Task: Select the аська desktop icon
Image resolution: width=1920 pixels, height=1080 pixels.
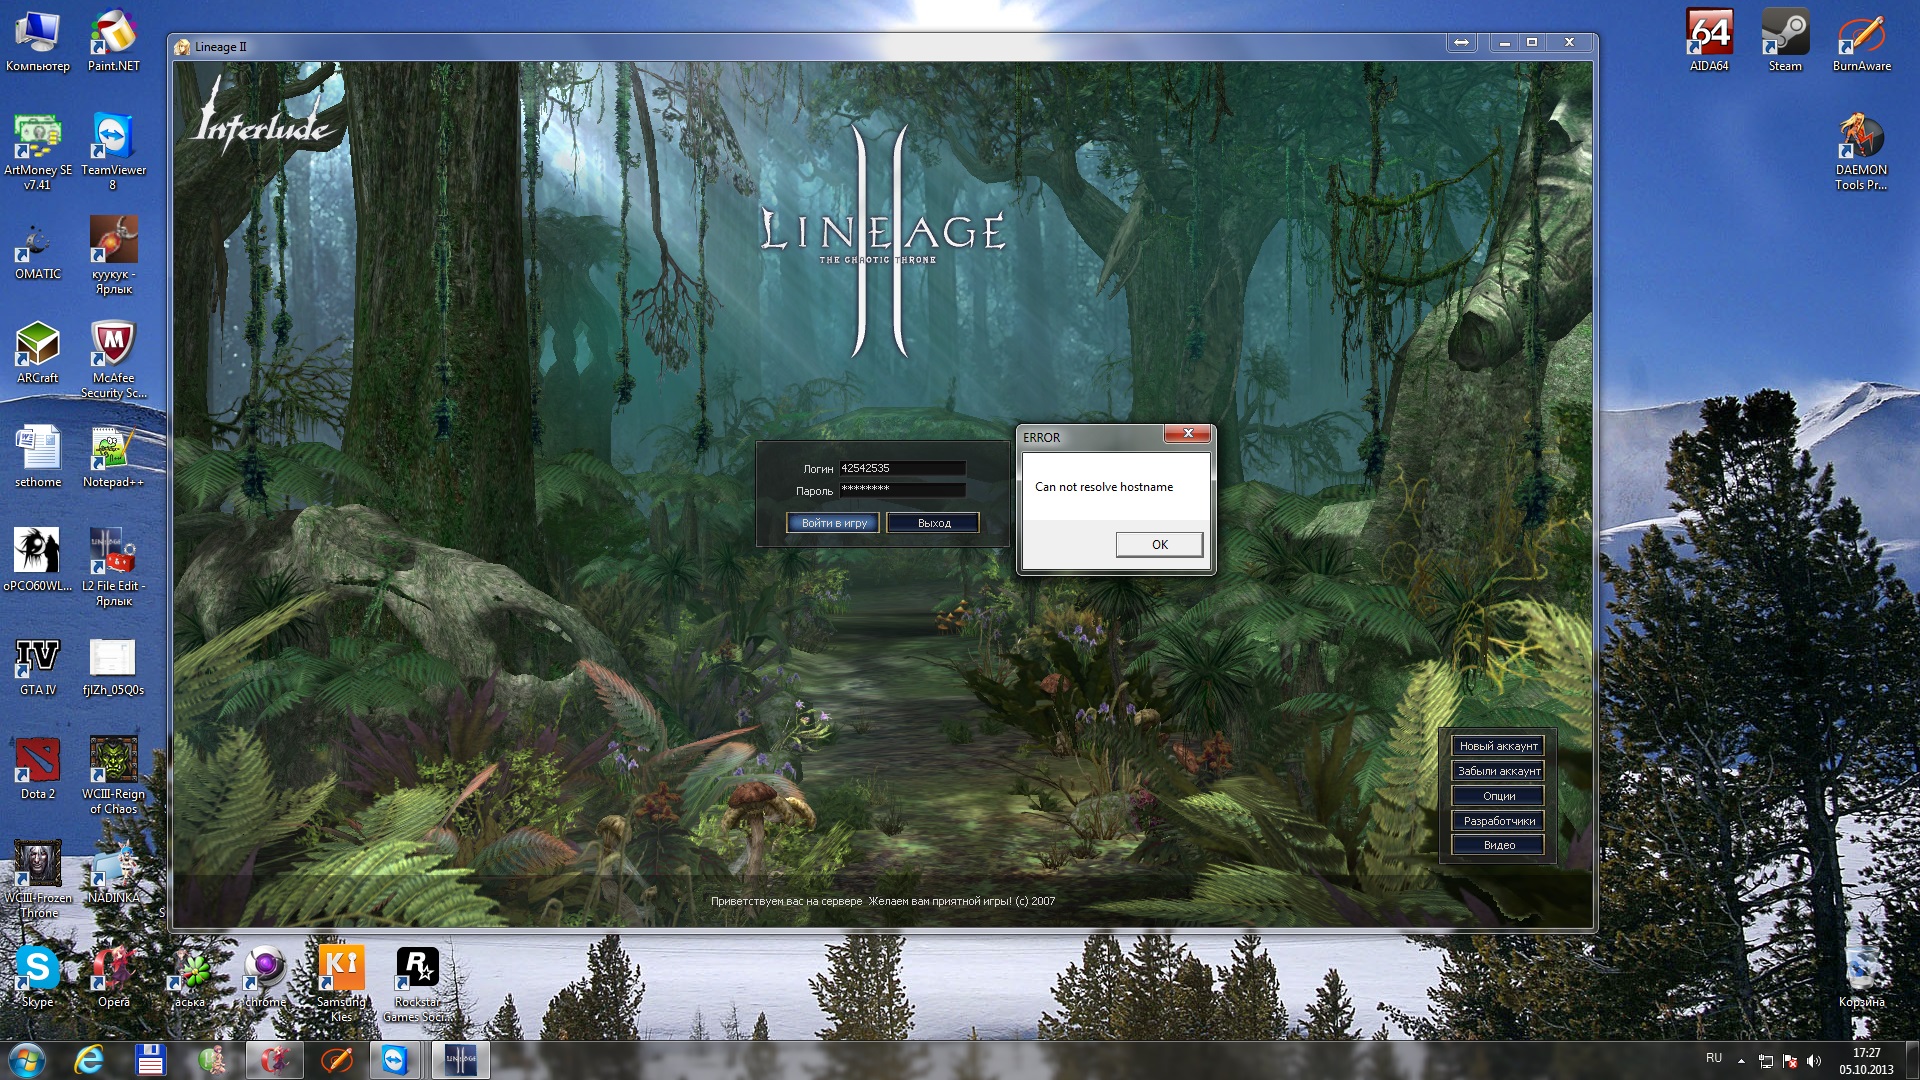Action: [190, 978]
